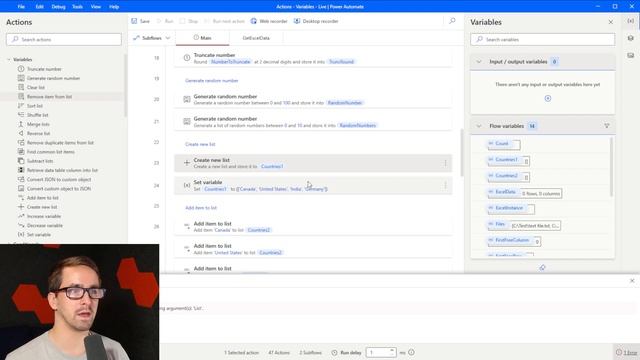Viewport: 640px width, 360px height.
Task: Open the Debug menu
Action: 58,7
